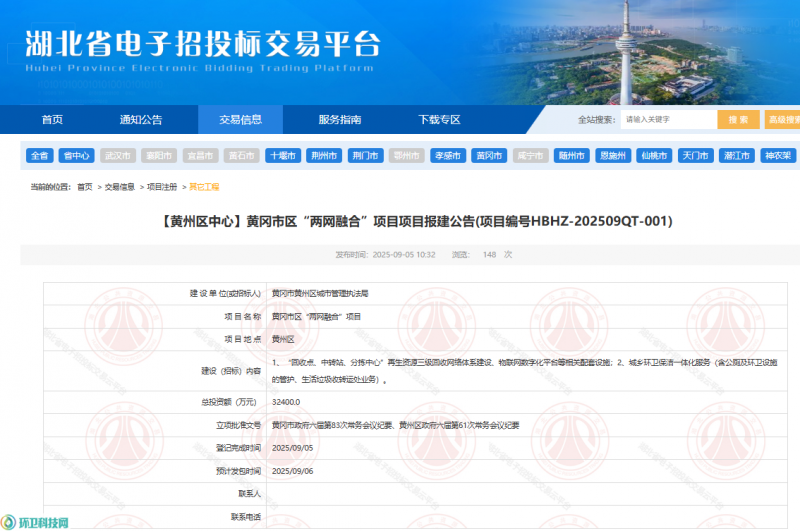
Task: Click the 联系人 row label
Action: 249,494
